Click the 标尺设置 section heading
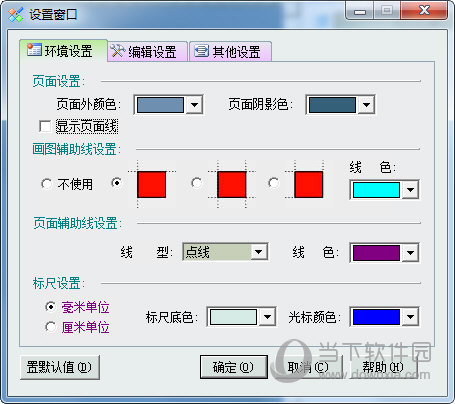 (x=59, y=283)
